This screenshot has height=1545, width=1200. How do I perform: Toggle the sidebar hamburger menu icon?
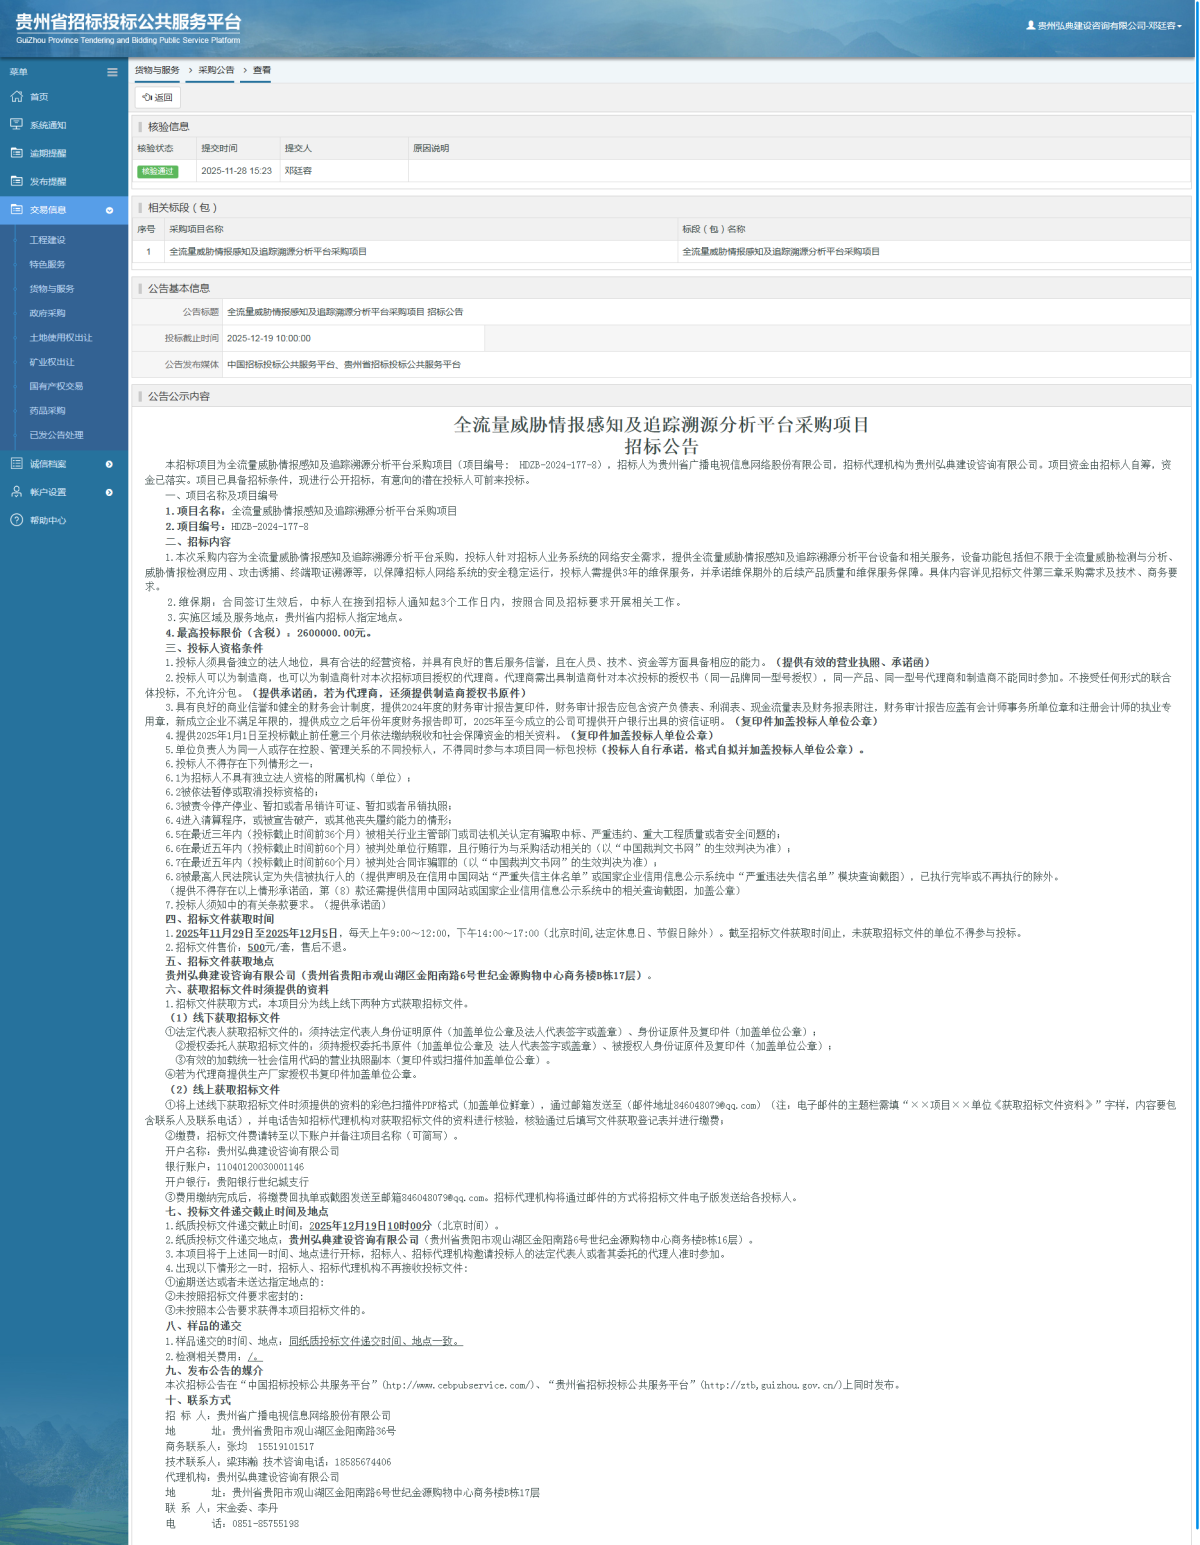tap(112, 72)
